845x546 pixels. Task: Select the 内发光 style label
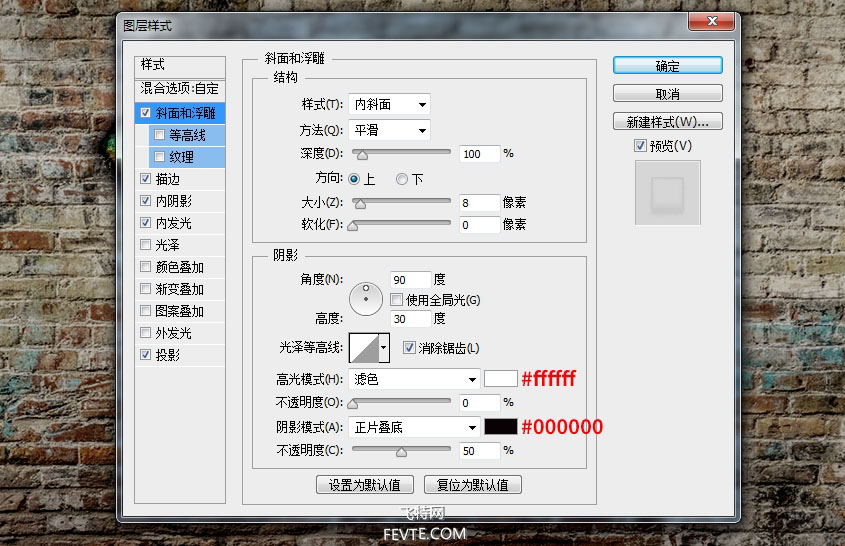[x=174, y=223]
